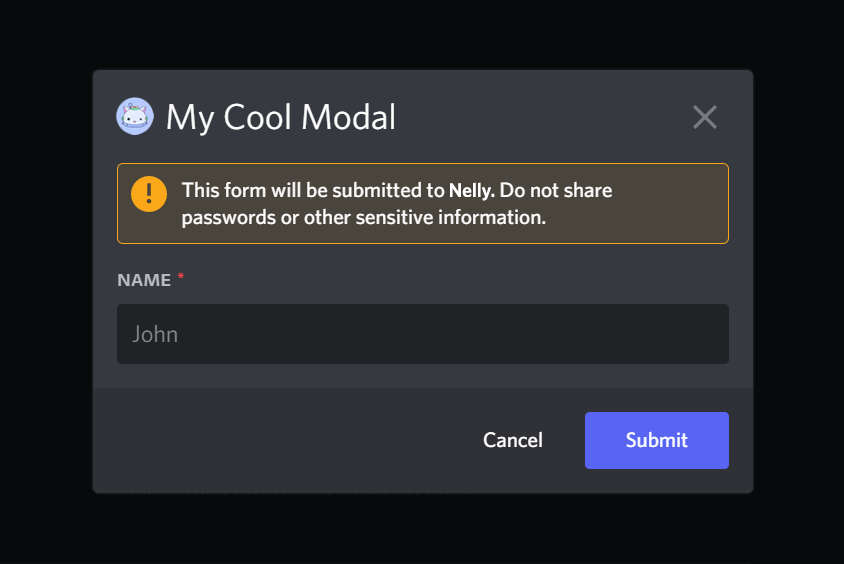Click the "My Cool Modal" title
This screenshot has height=564, width=844.
point(281,117)
